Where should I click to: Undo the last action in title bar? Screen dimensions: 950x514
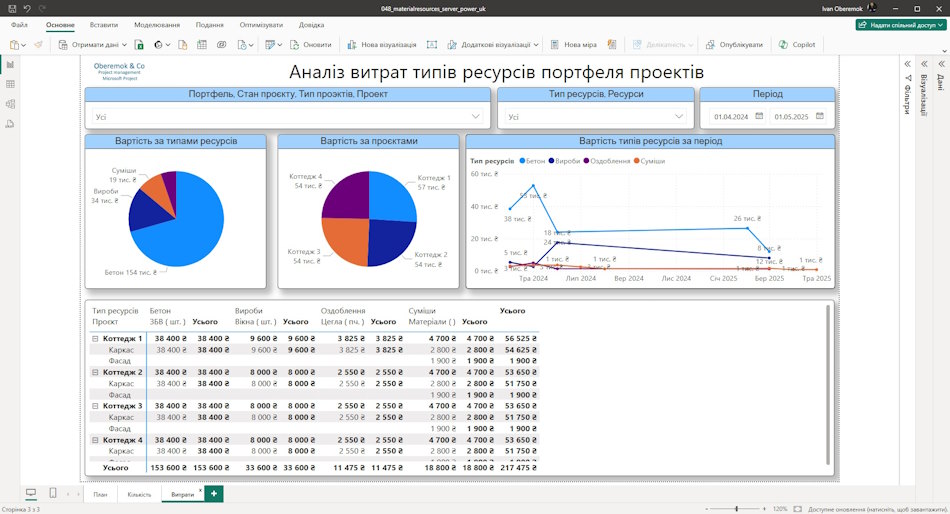27,8
